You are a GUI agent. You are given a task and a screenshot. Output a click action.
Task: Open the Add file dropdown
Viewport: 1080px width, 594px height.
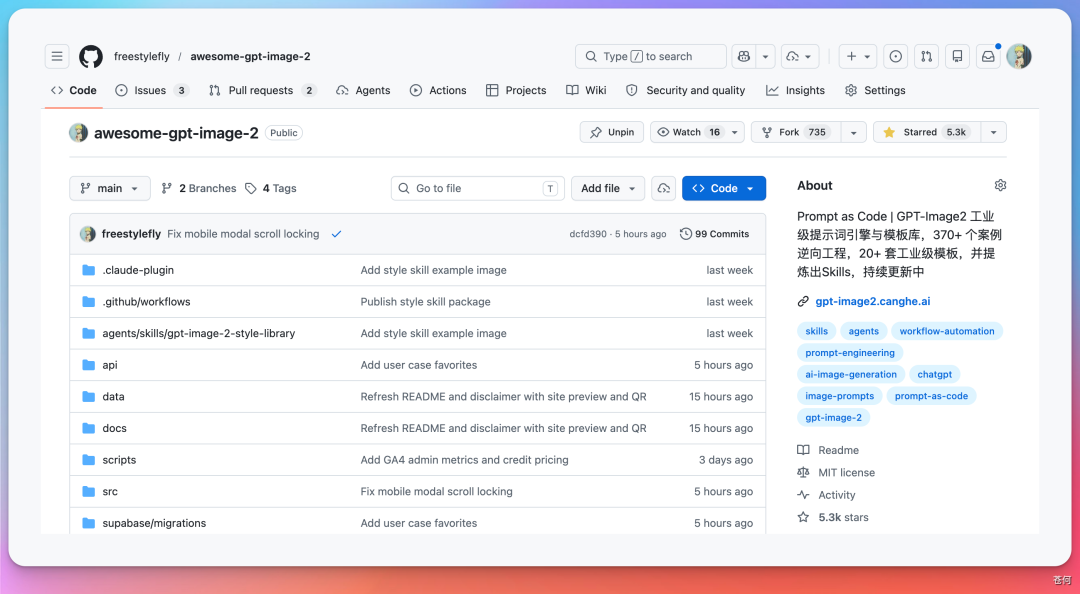click(x=608, y=188)
